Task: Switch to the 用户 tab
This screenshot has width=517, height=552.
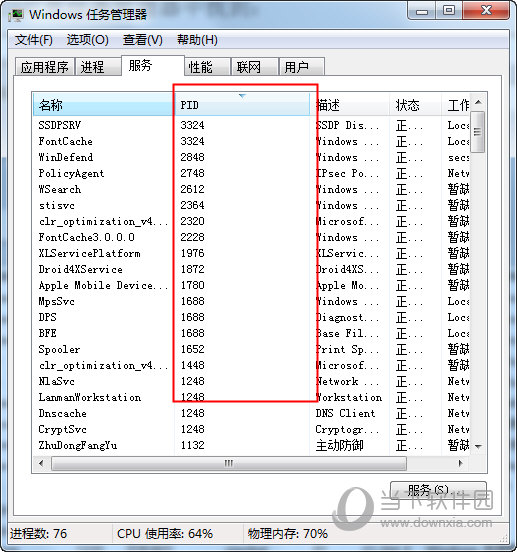Action: (302, 67)
